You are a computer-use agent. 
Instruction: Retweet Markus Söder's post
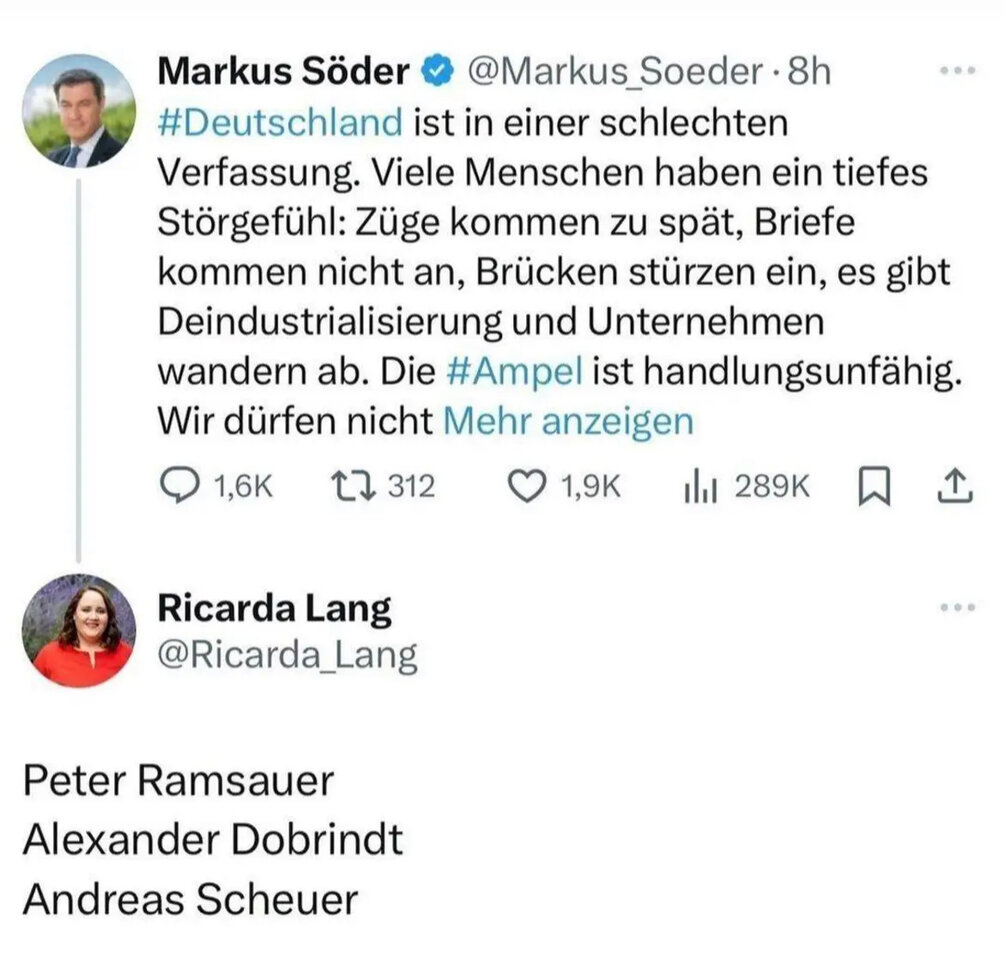[352, 486]
